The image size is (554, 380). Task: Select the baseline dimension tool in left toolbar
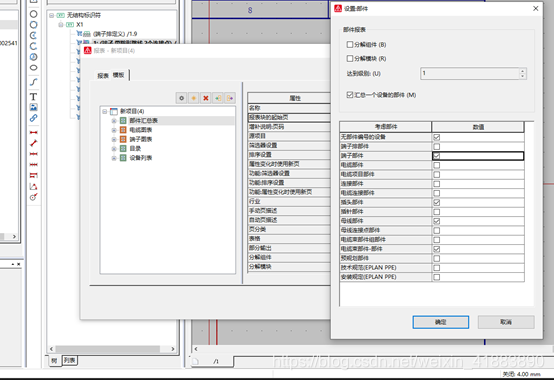pos(33,176)
